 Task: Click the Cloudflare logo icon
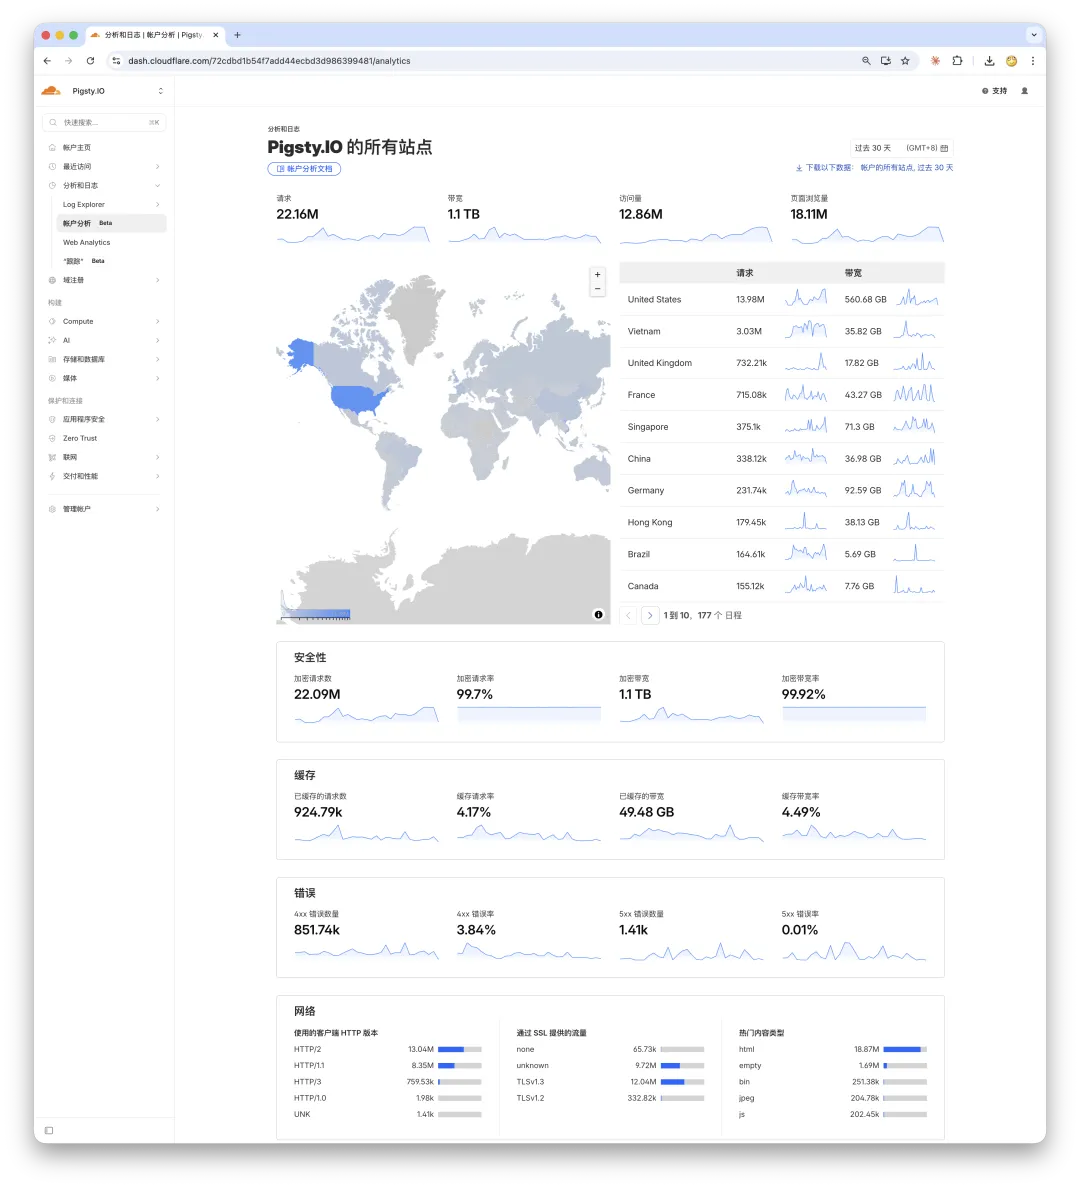click(x=51, y=90)
